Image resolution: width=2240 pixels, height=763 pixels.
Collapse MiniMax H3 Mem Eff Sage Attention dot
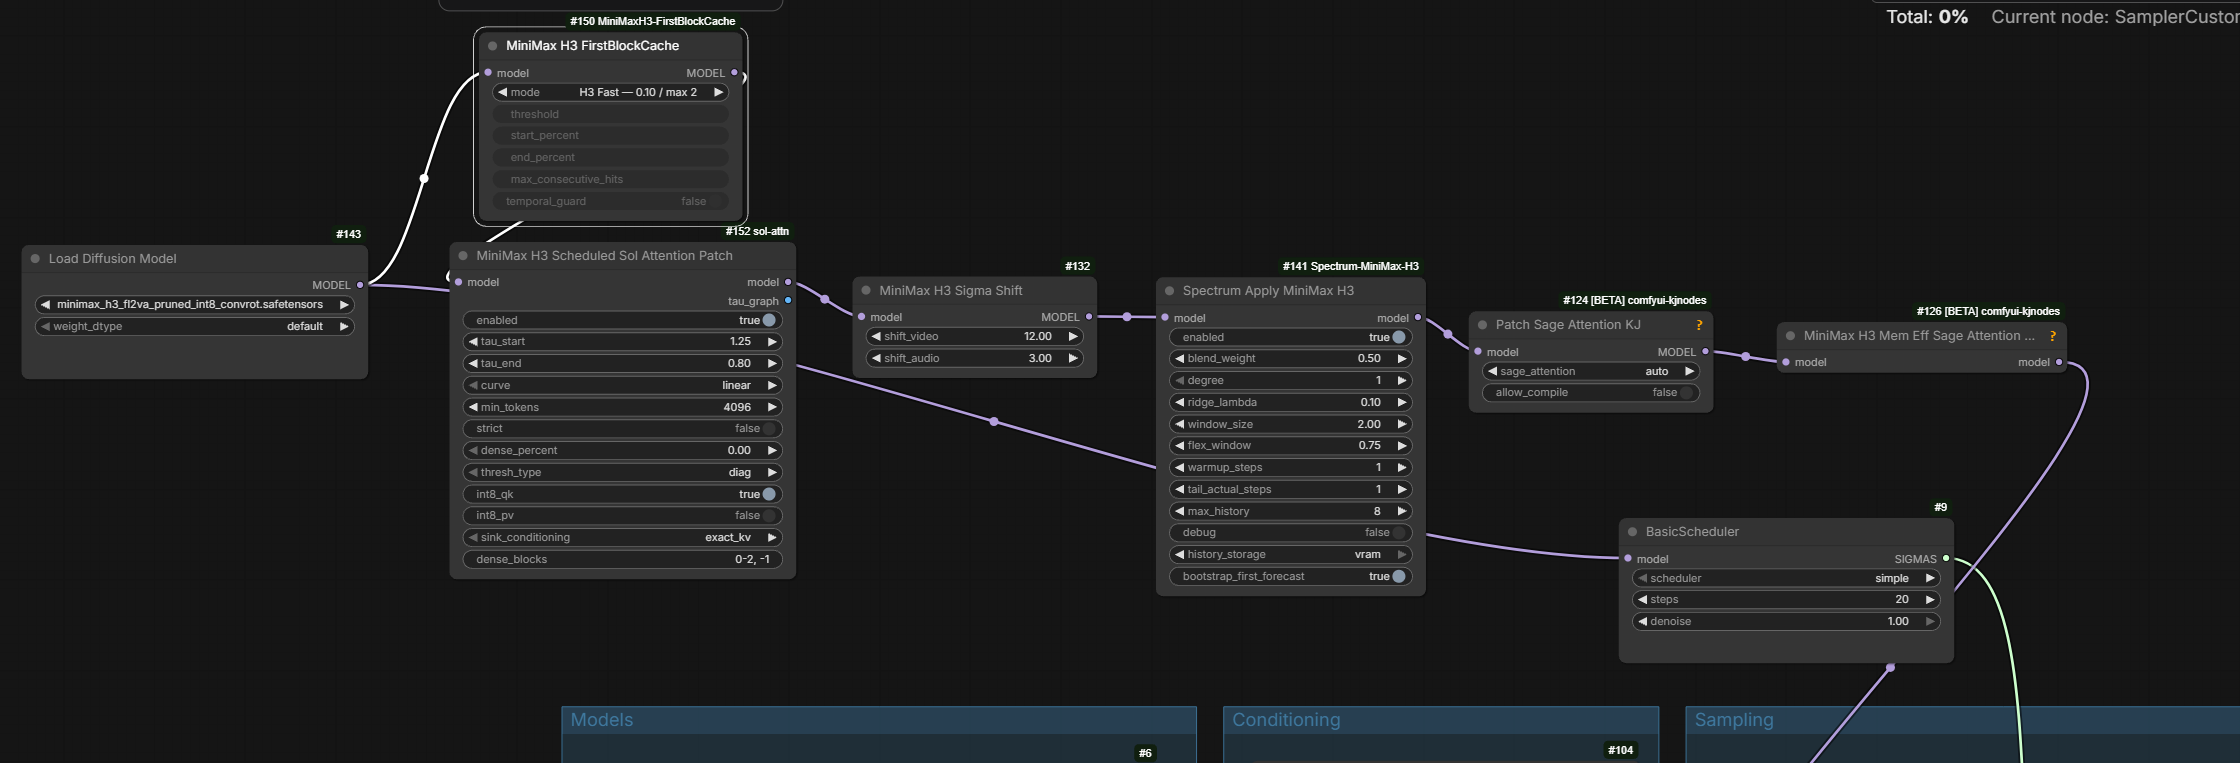(1790, 336)
